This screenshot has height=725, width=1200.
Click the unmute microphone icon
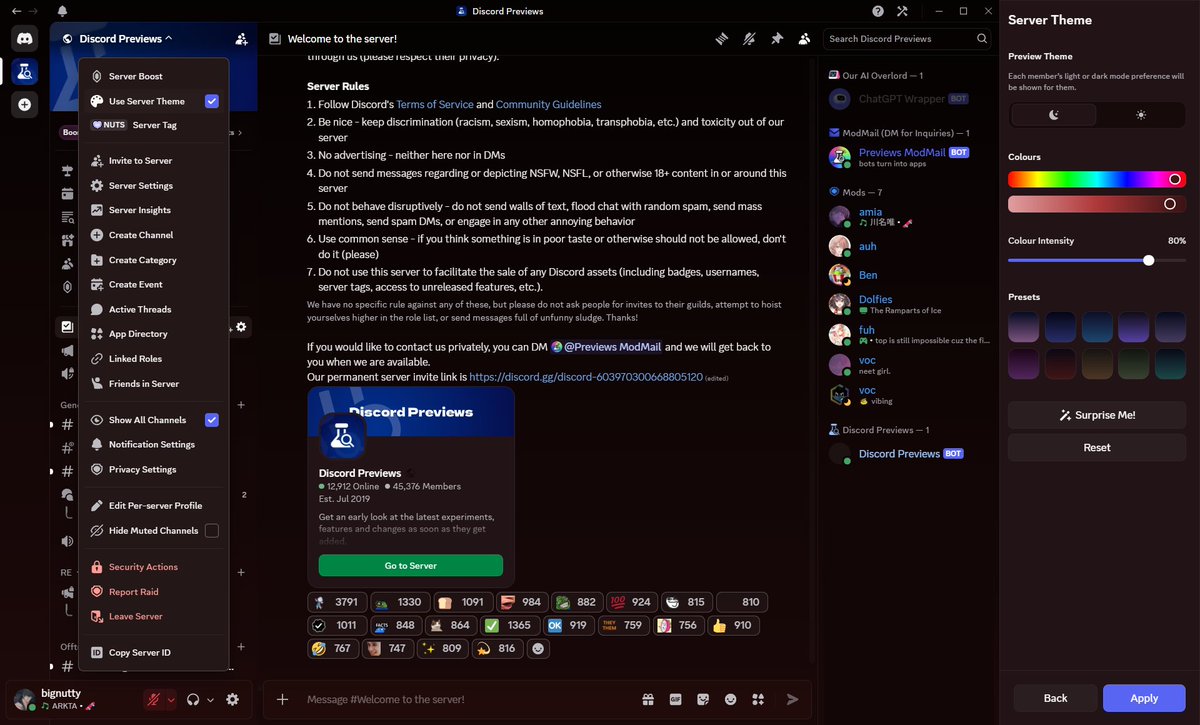(x=154, y=700)
